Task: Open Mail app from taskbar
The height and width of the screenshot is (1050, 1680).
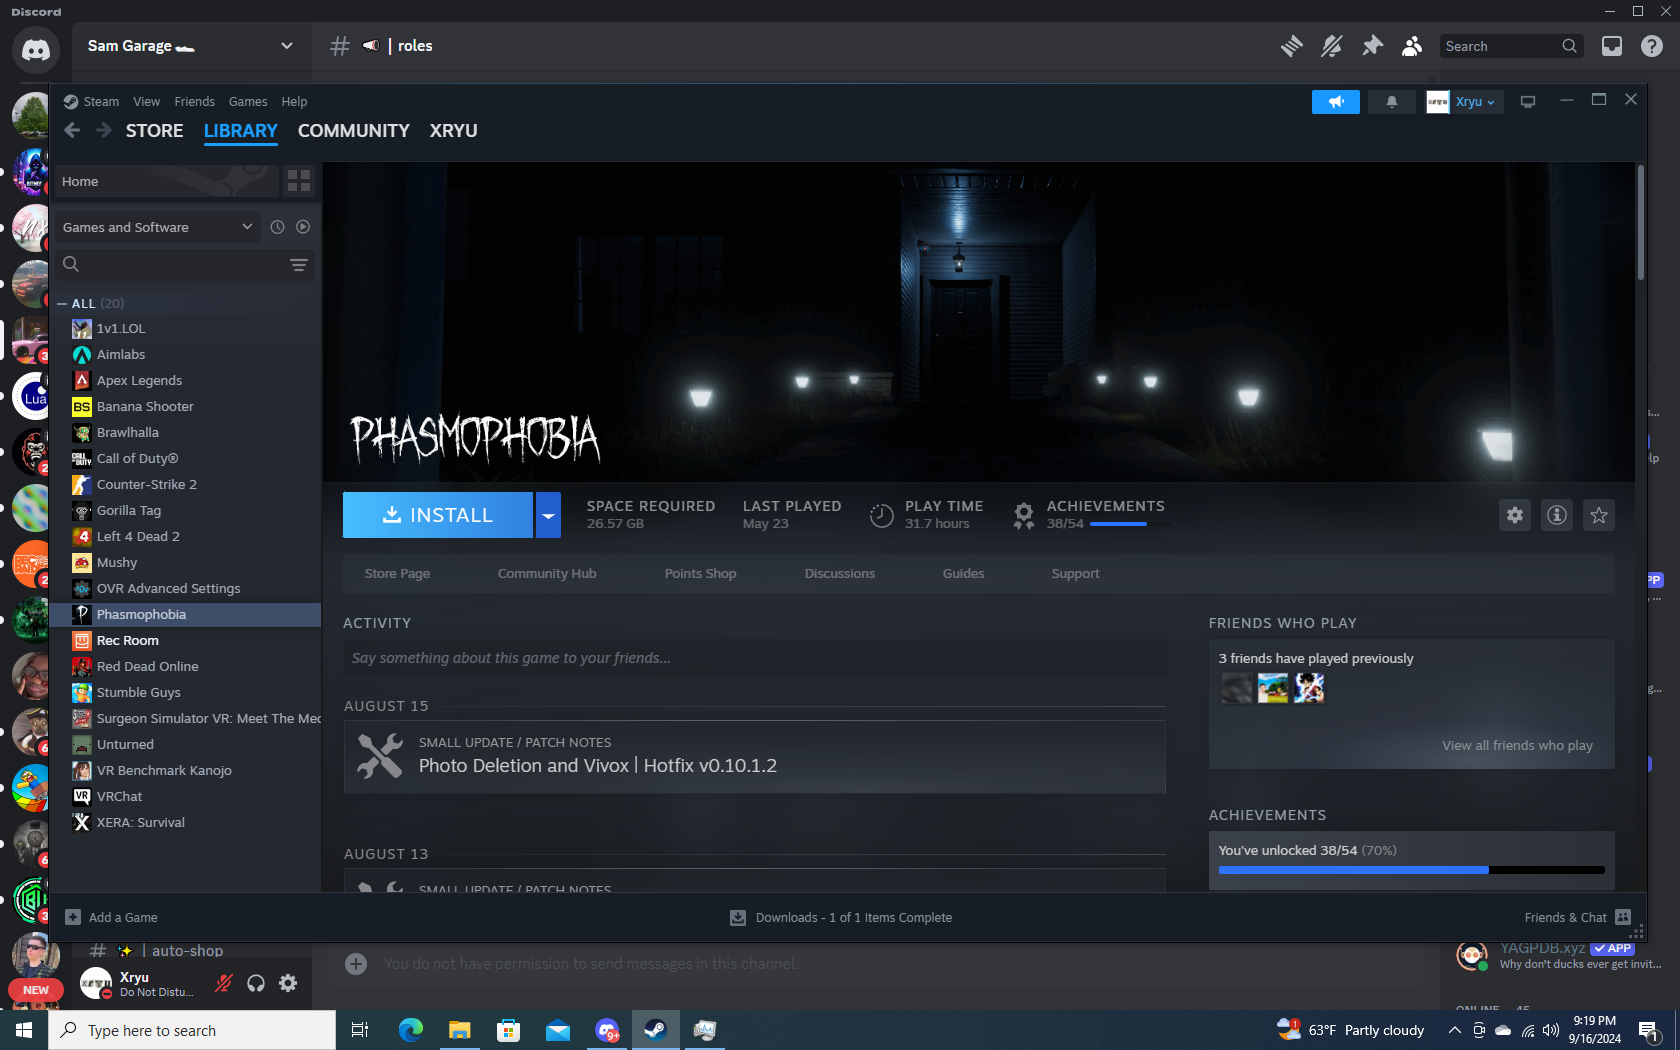Action: 557,1030
